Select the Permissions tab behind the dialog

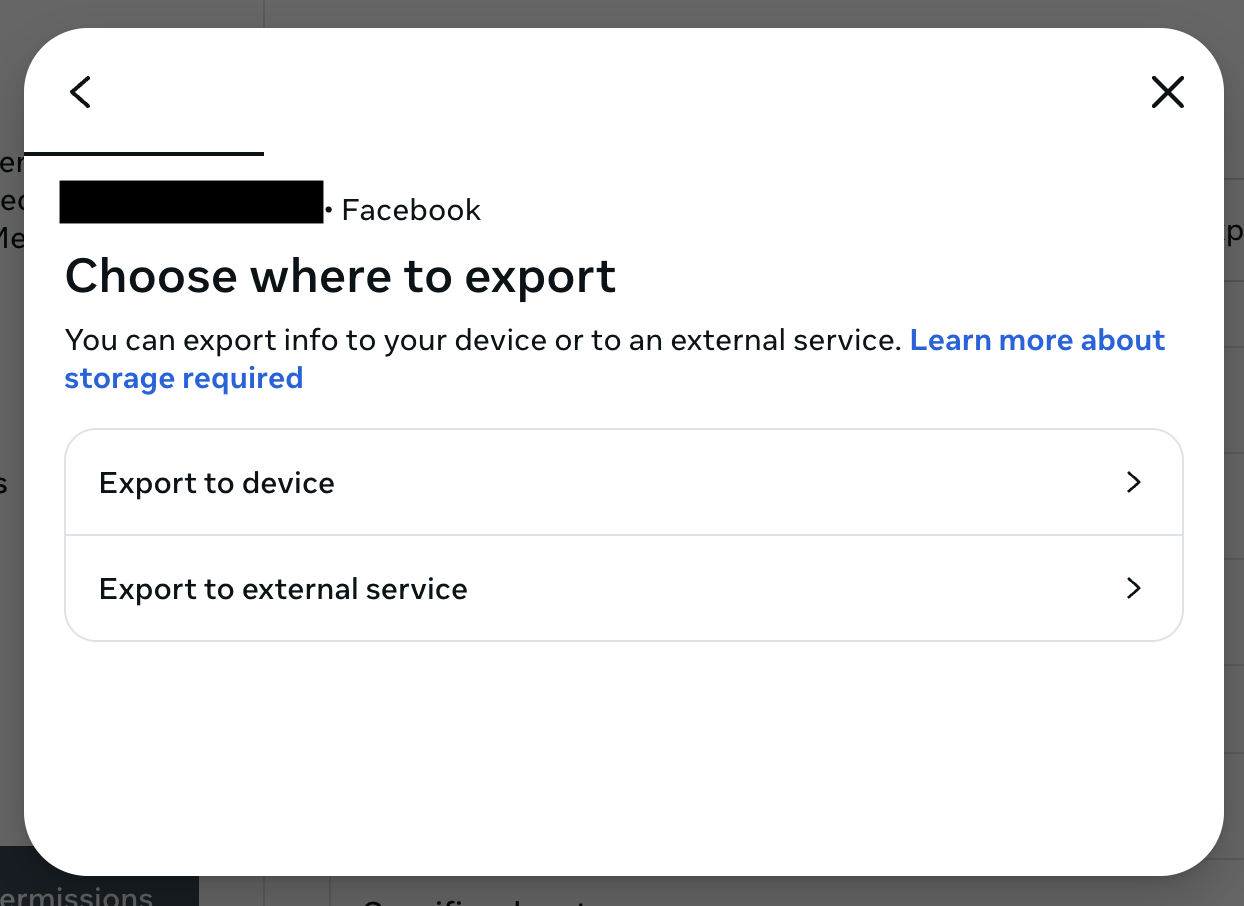pyautogui.click(x=75, y=895)
